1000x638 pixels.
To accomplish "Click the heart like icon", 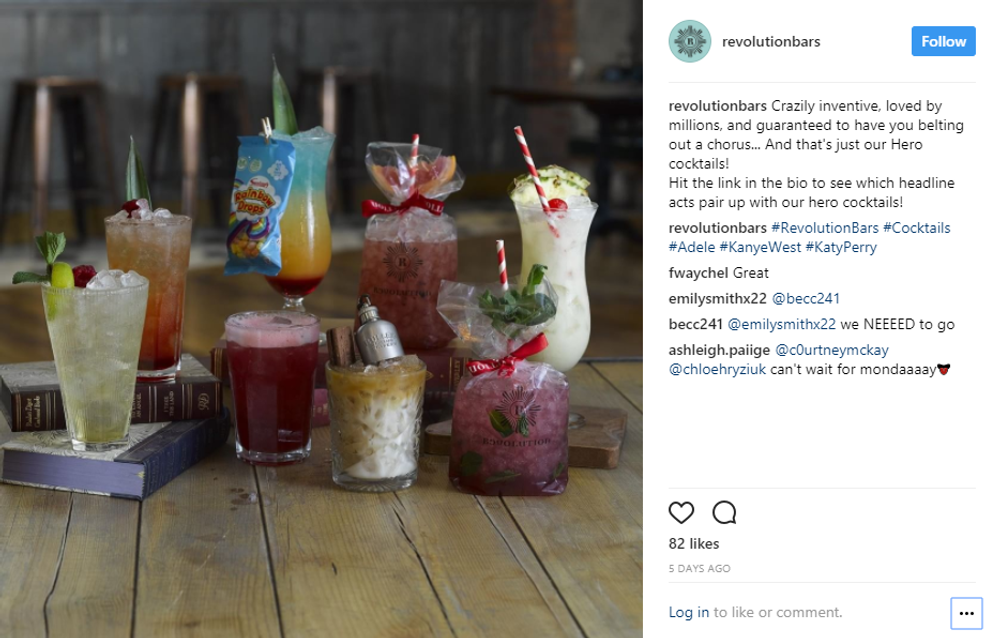I will pyautogui.click(x=681, y=512).
